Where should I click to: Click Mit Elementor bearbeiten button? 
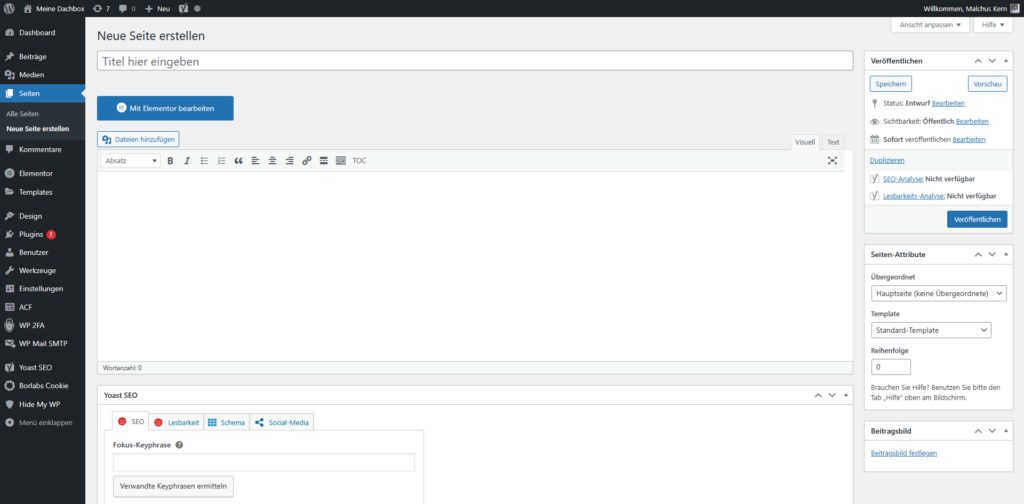(165, 108)
